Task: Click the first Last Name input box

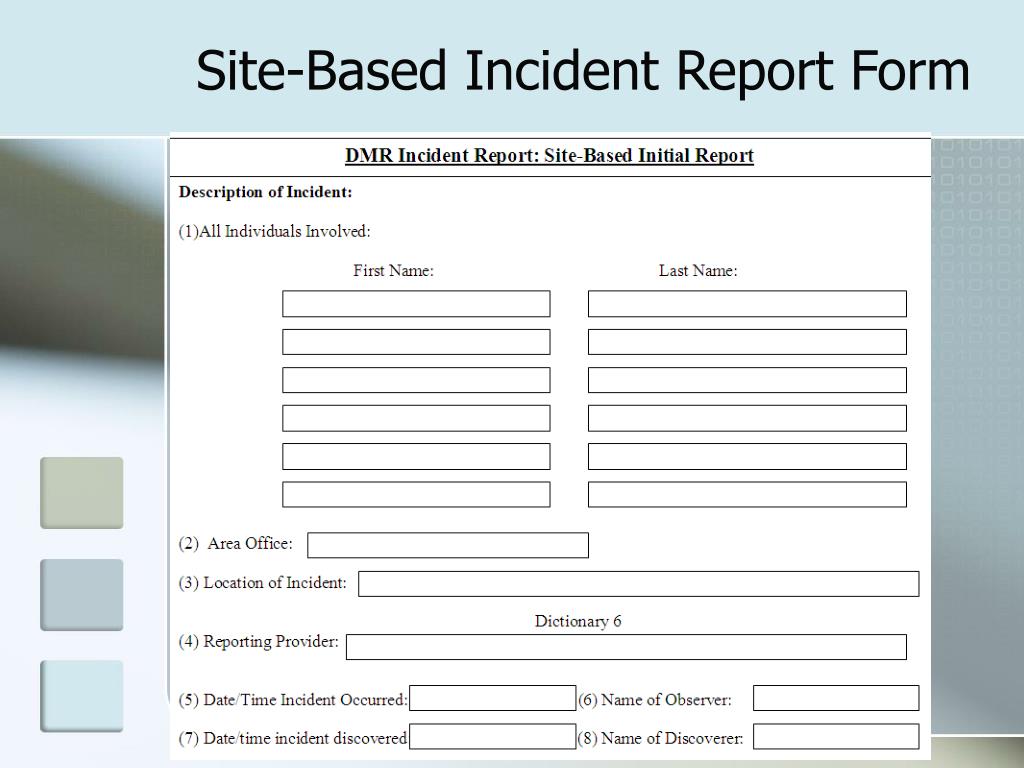Action: (747, 304)
